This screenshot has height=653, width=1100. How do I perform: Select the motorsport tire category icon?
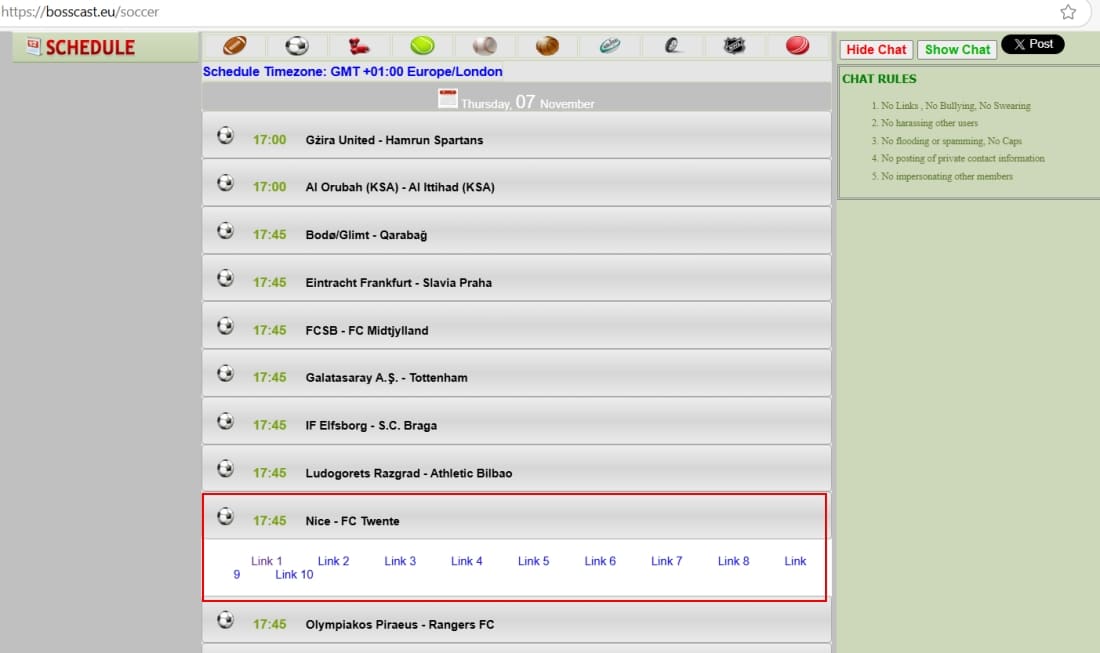click(672, 46)
